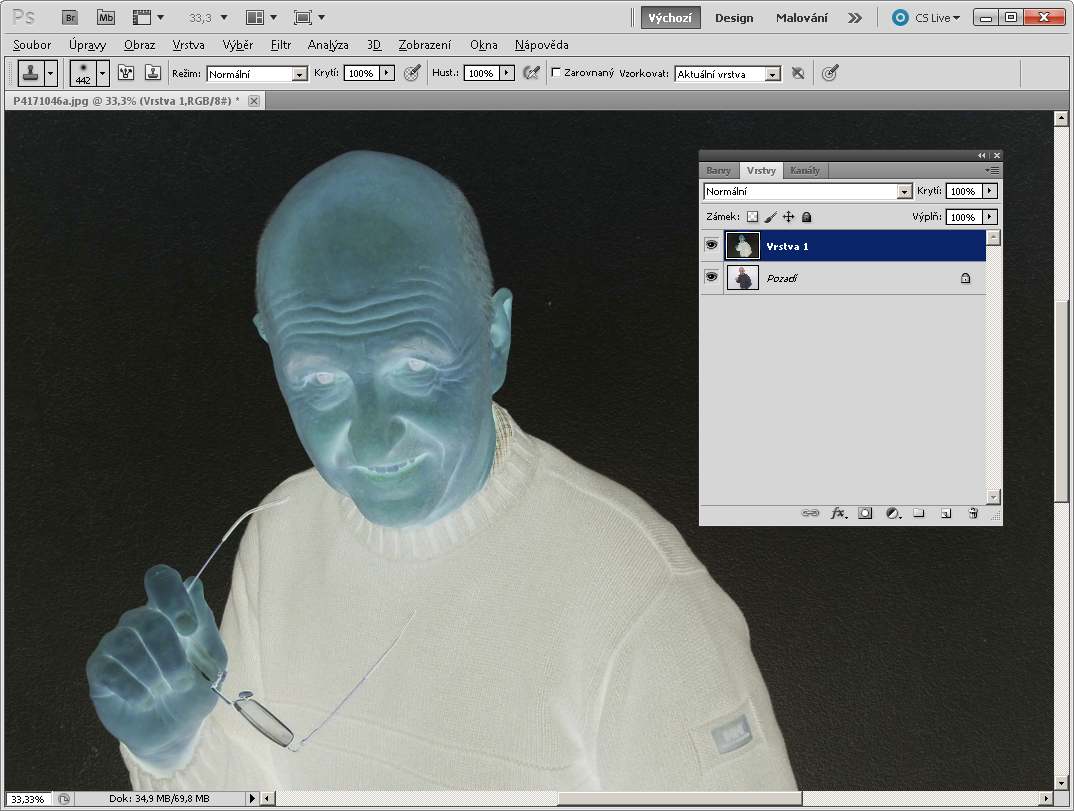Image resolution: width=1074 pixels, height=811 pixels.
Task: Switch to the Kanály tab
Action: coord(804,170)
